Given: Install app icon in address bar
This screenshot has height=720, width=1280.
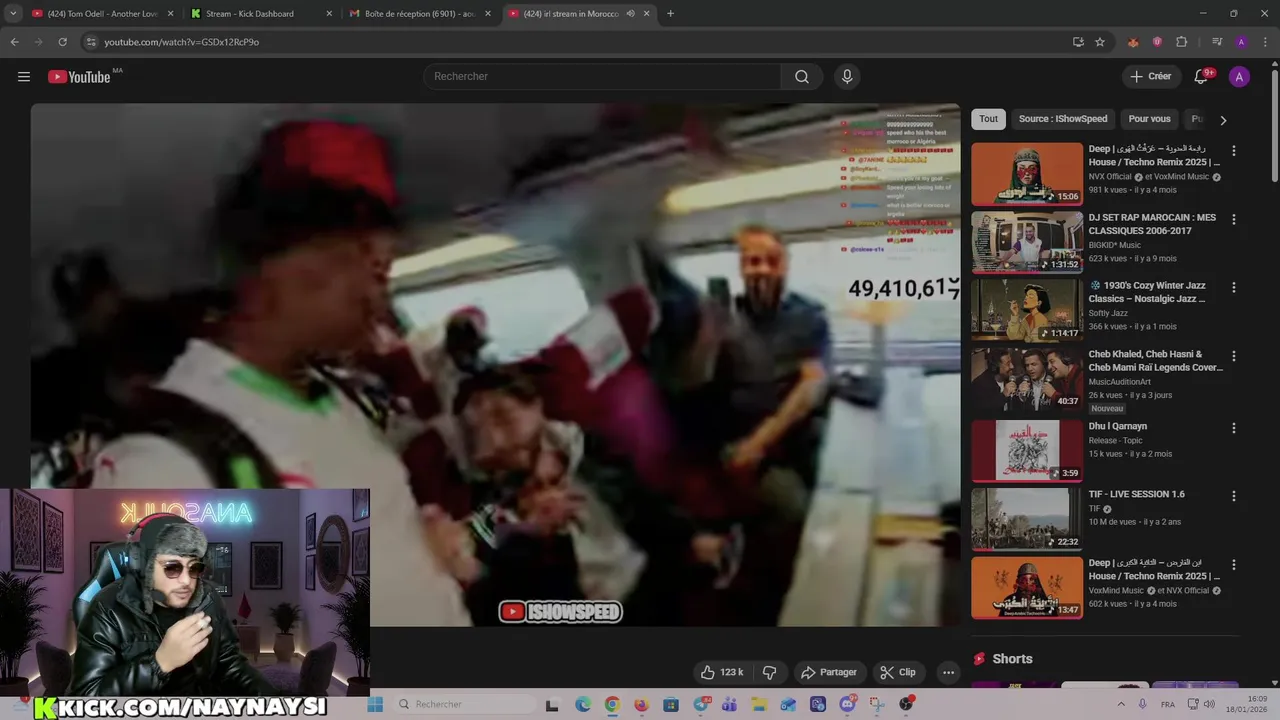Looking at the screenshot, I should 1078,42.
